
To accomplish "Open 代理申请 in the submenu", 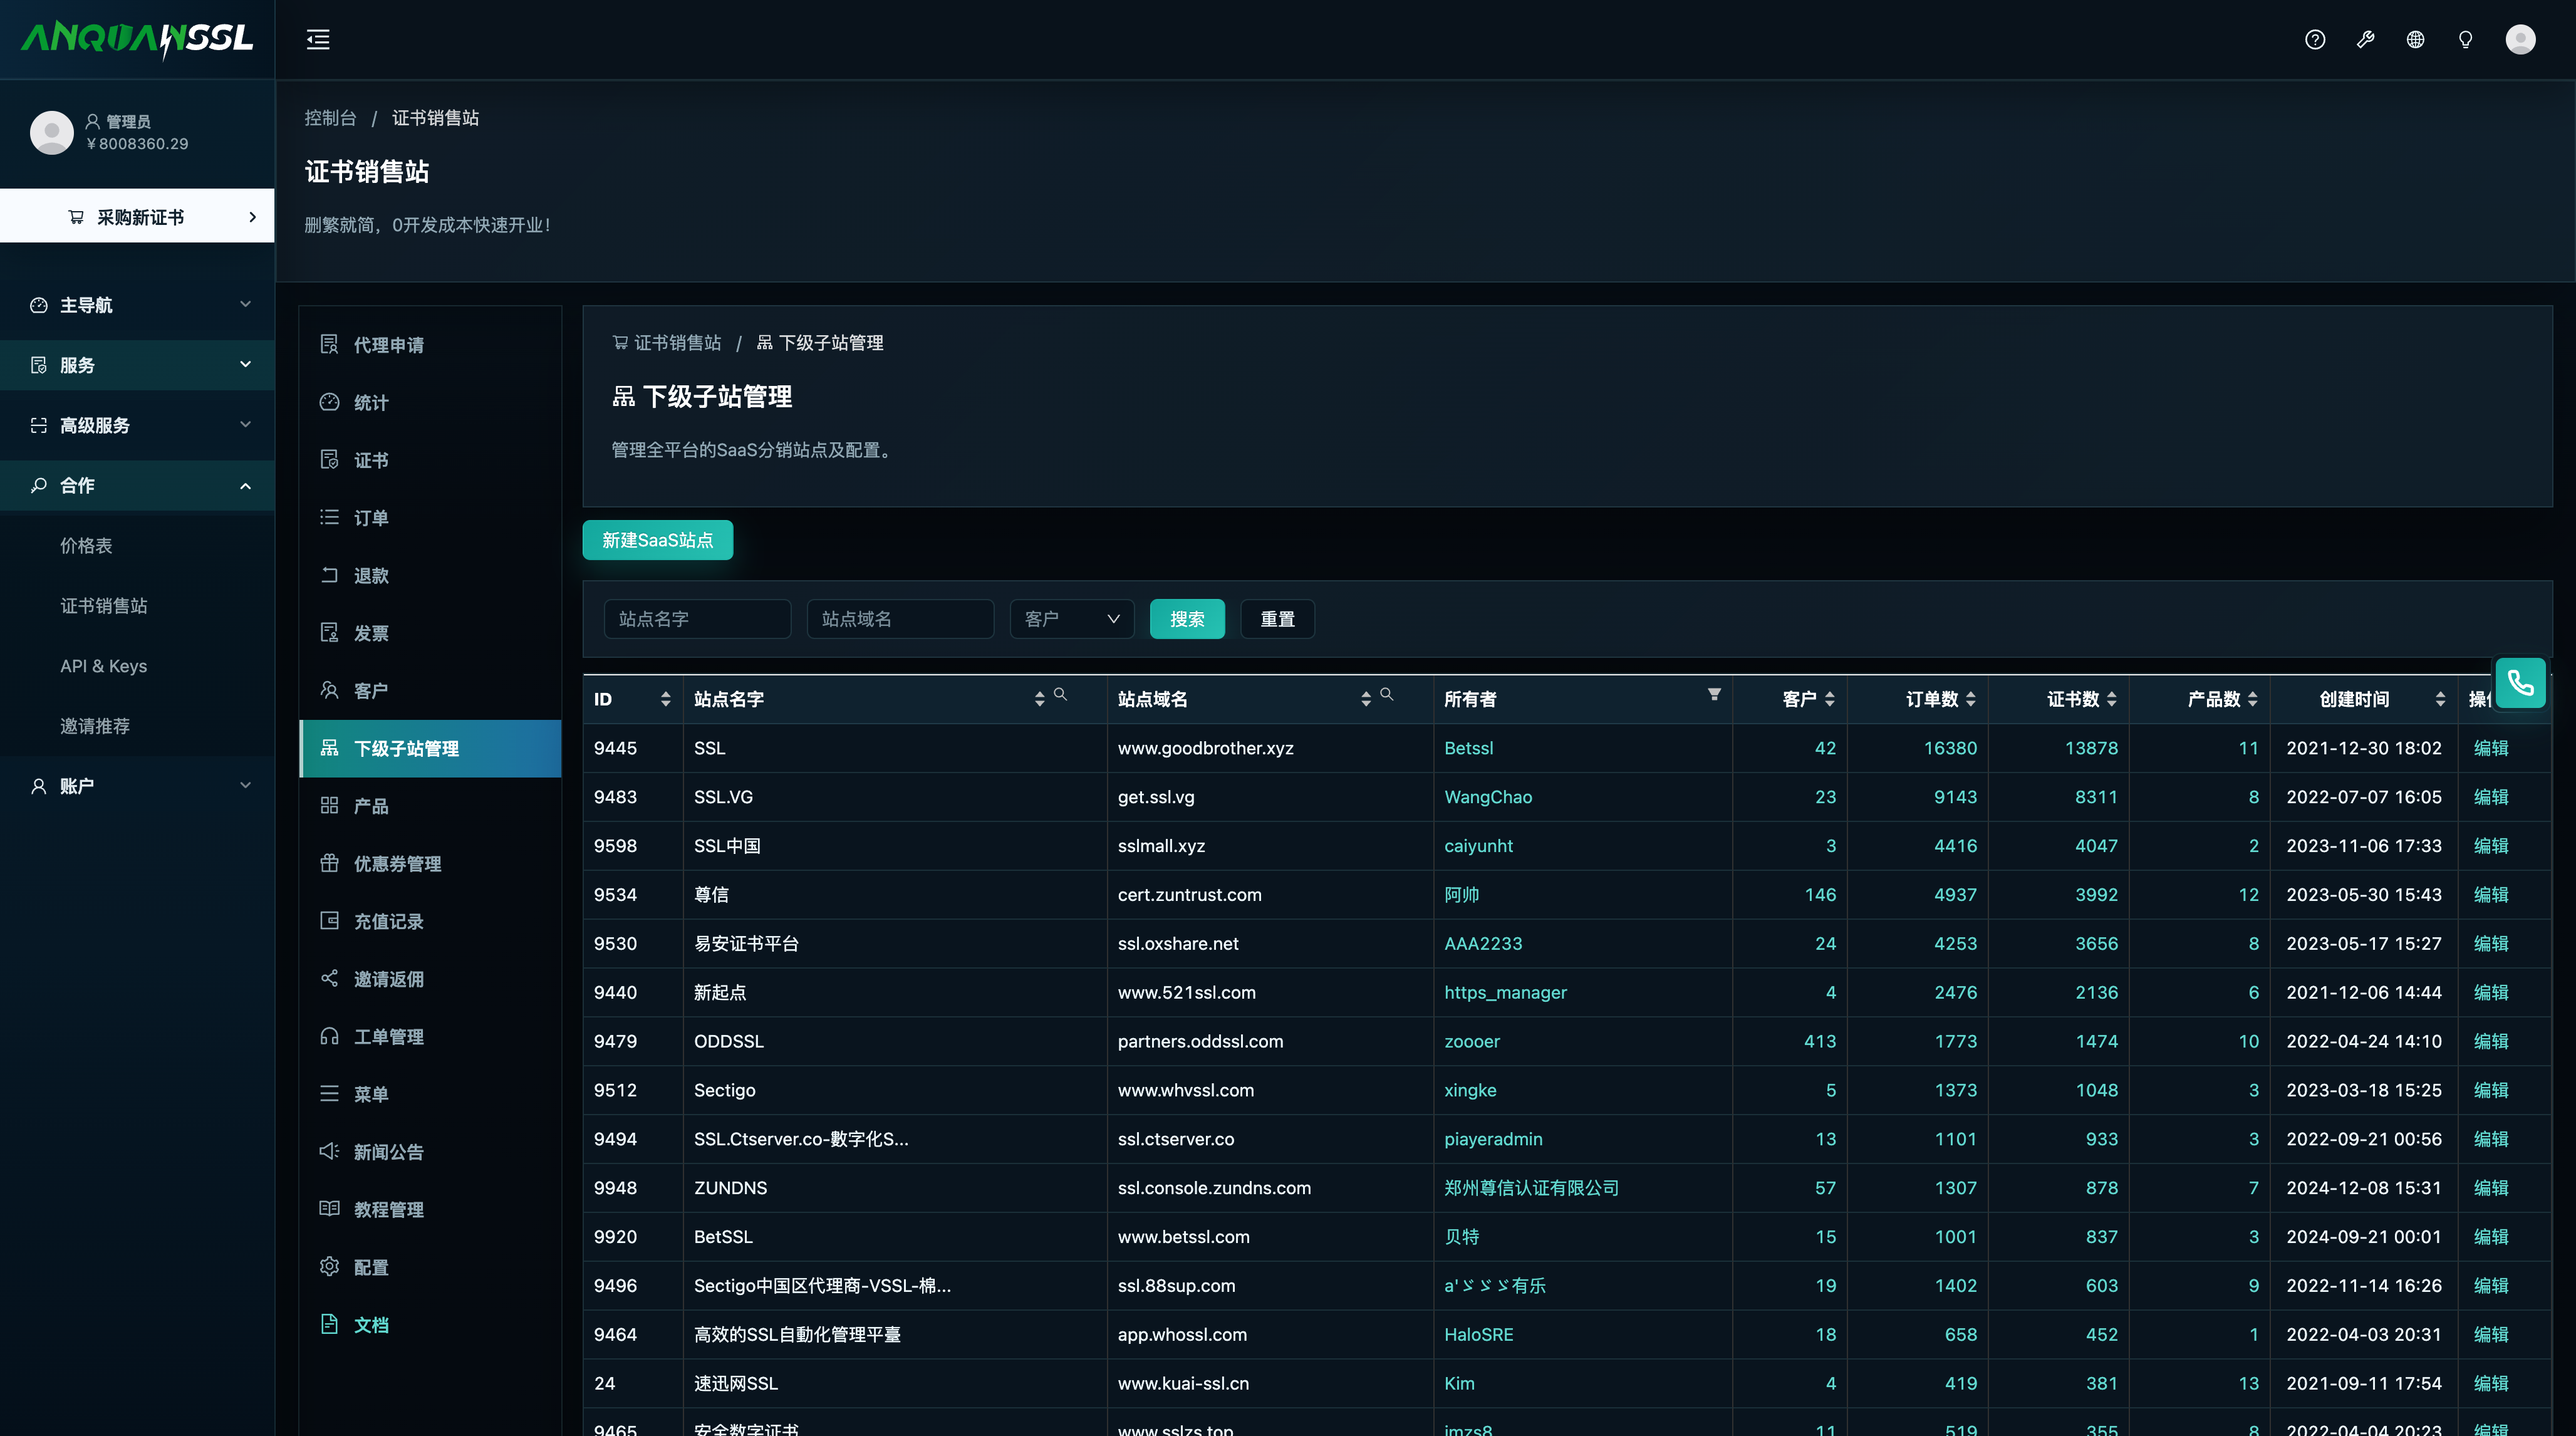I will click(430, 345).
